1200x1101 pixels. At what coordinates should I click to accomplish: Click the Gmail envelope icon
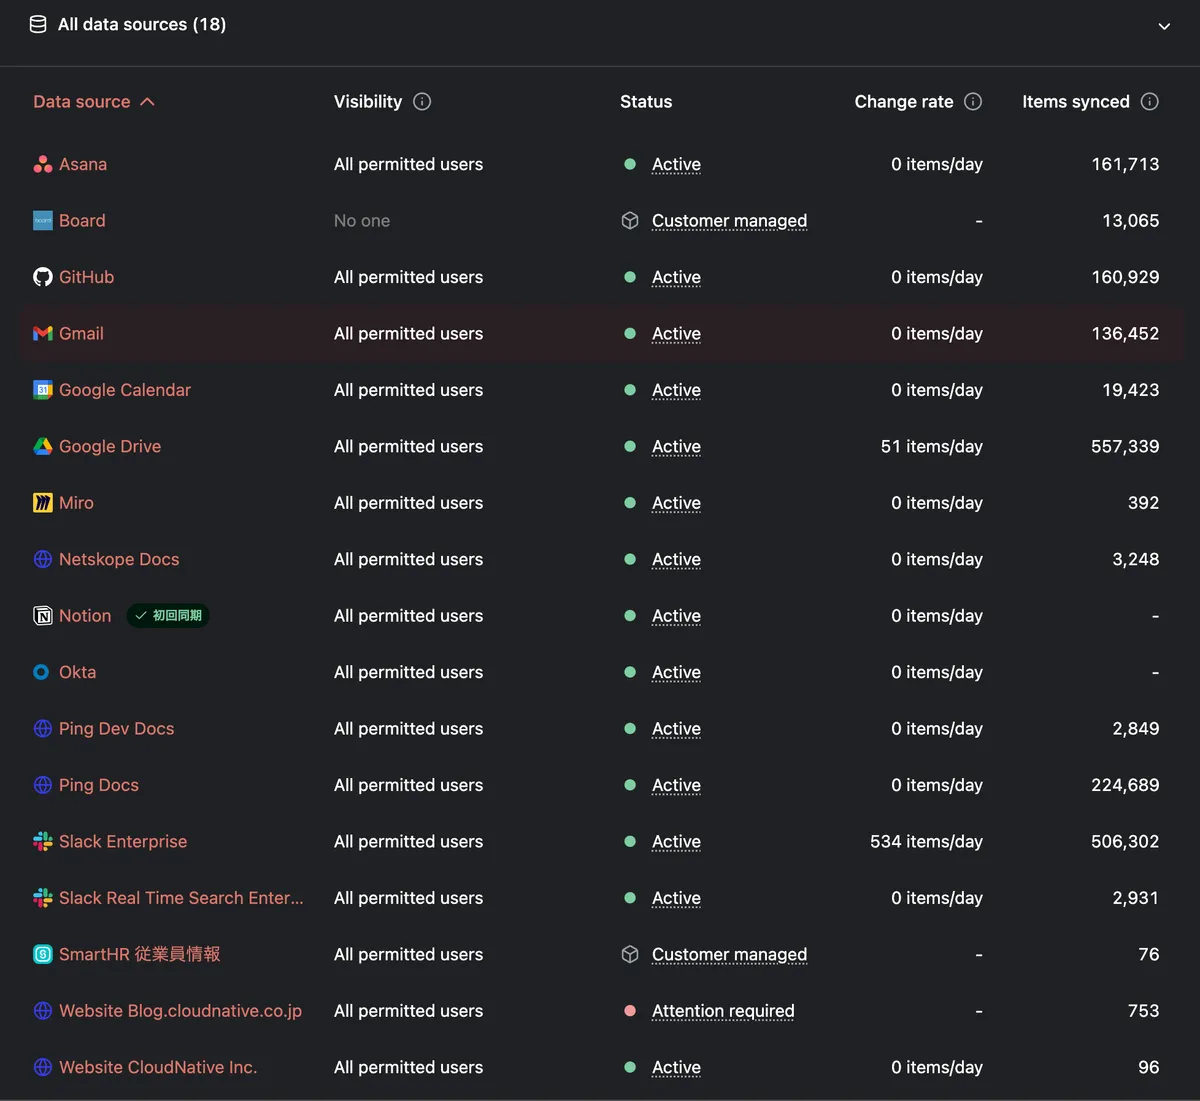click(x=43, y=334)
